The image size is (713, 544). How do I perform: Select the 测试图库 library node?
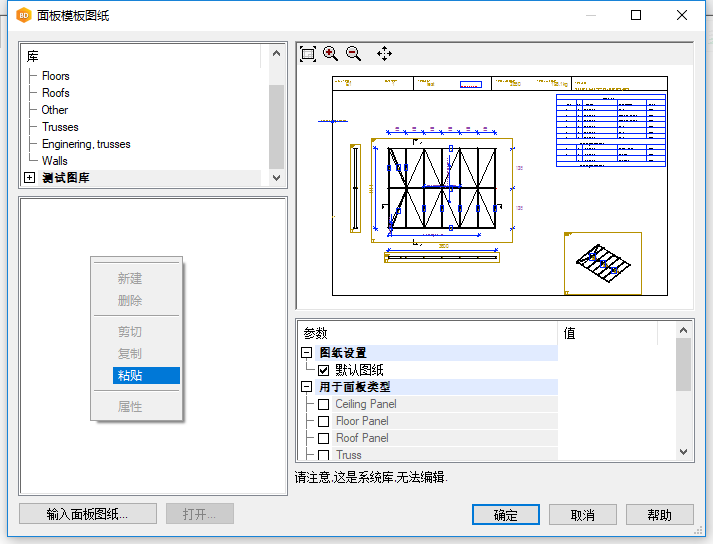[66, 178]
